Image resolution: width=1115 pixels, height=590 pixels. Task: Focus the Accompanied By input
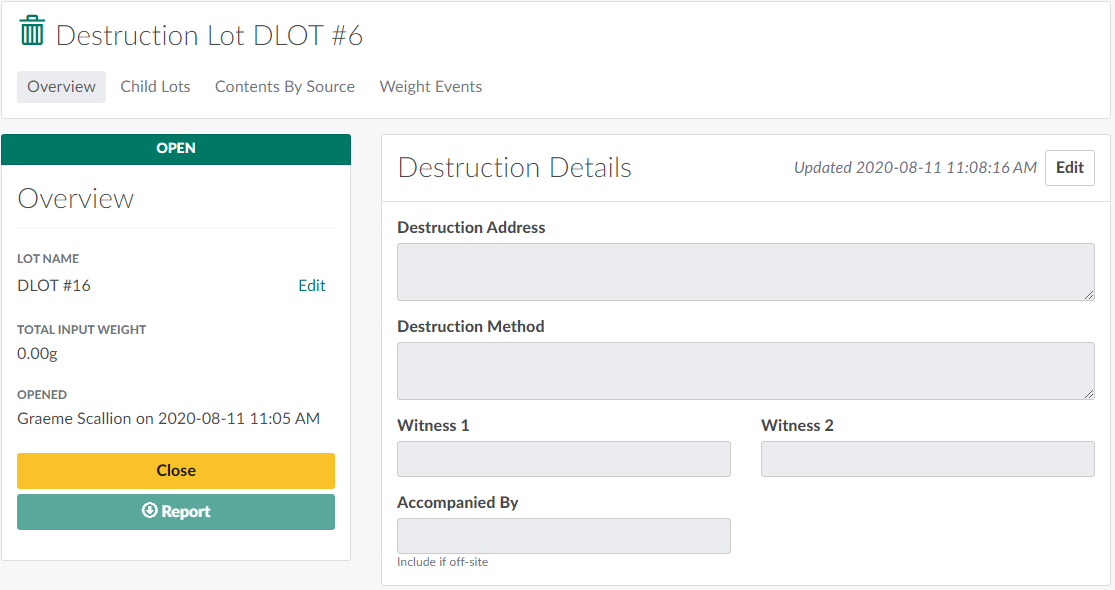pos(563,536)
